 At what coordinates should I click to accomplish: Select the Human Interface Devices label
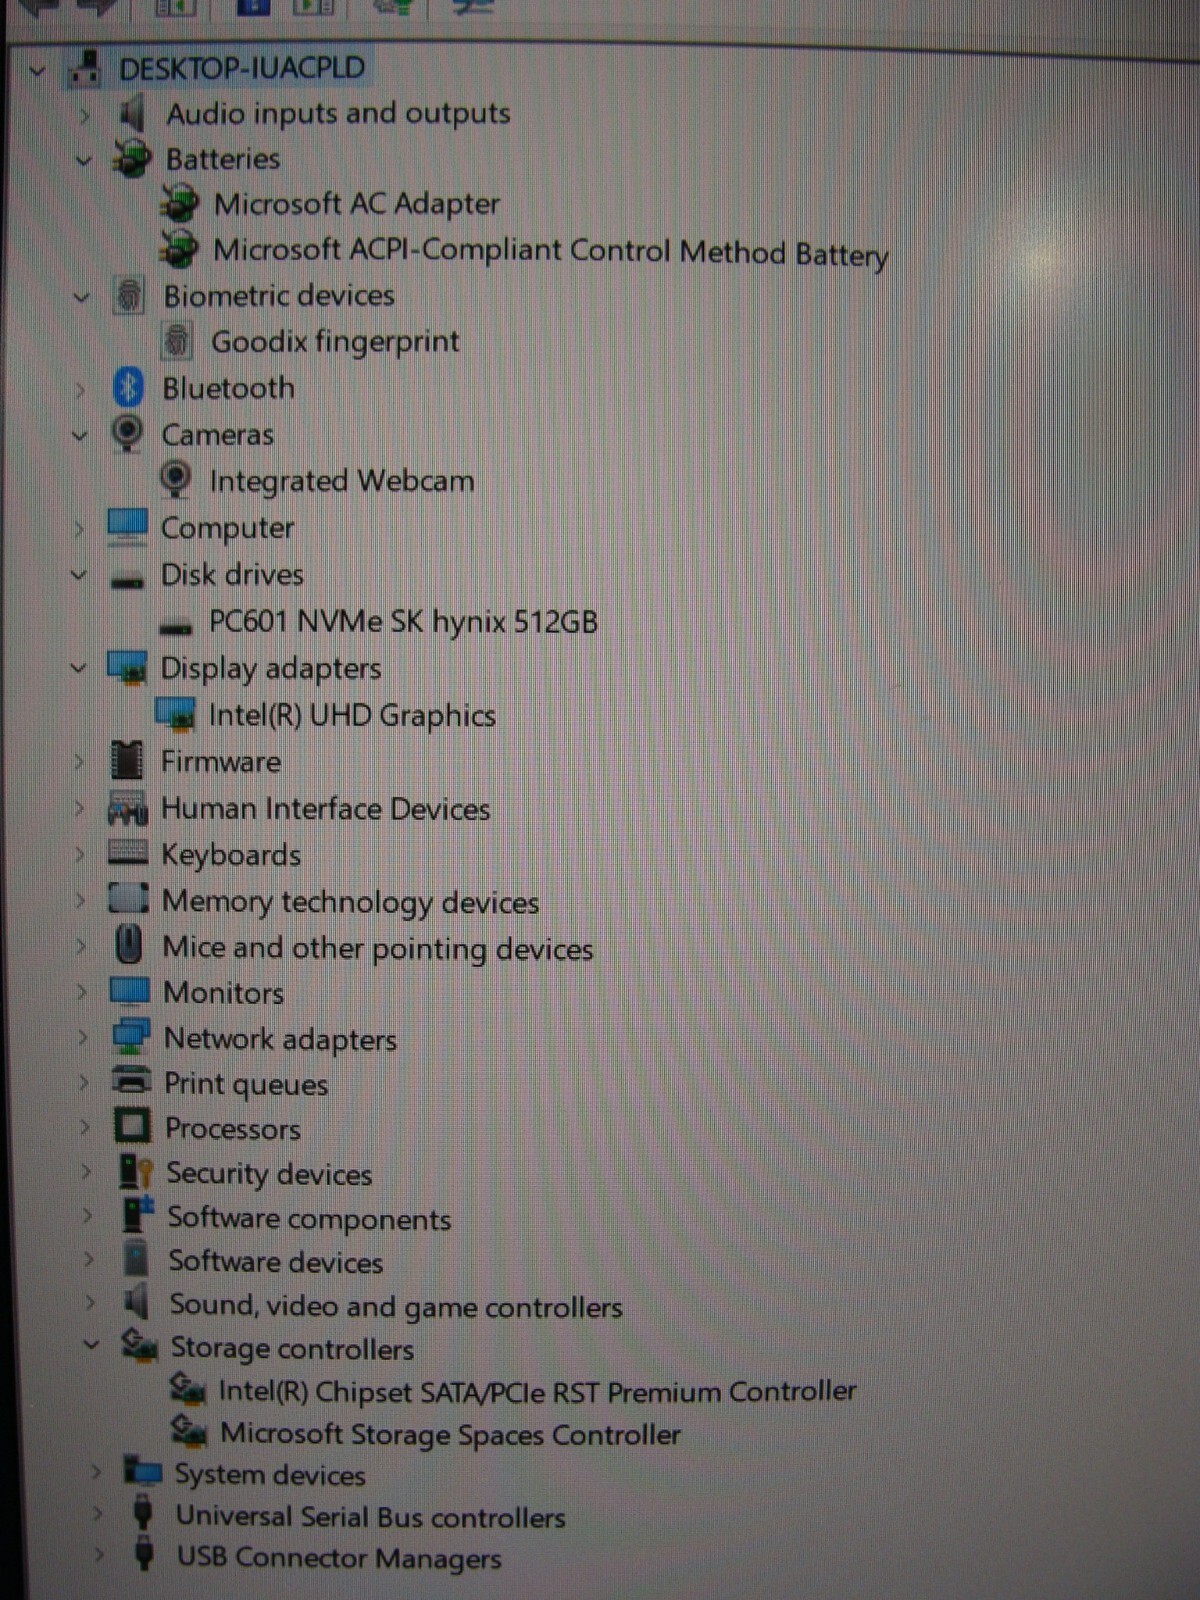(326, 809)
